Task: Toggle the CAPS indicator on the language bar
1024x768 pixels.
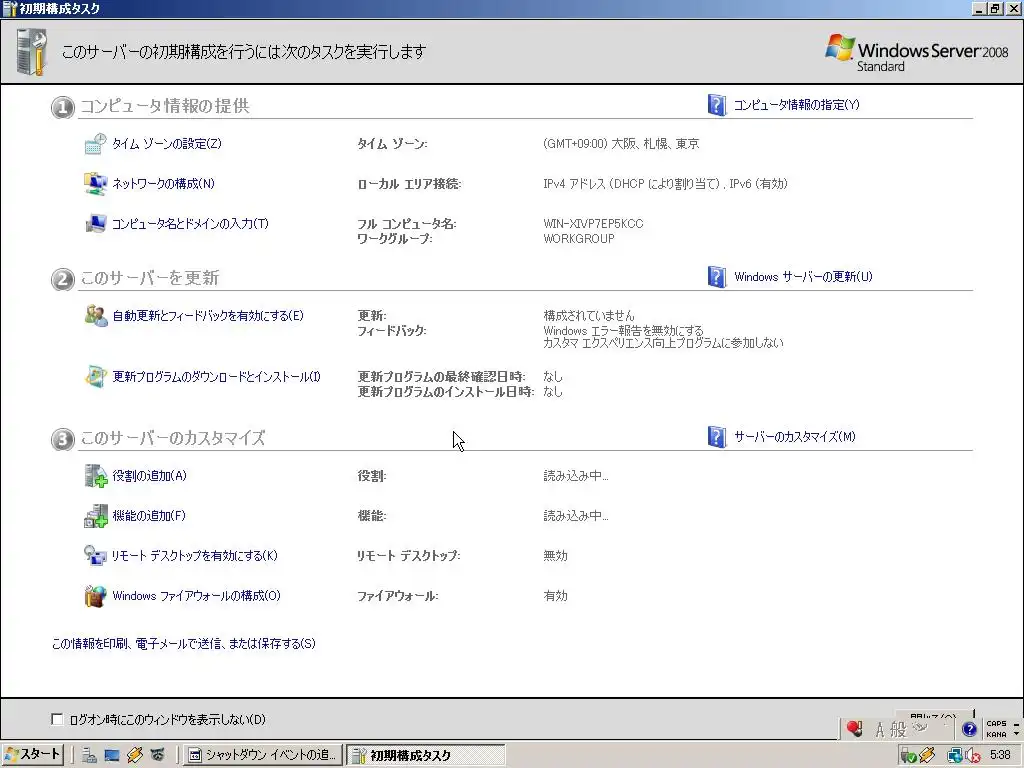Action: point(996,724)
